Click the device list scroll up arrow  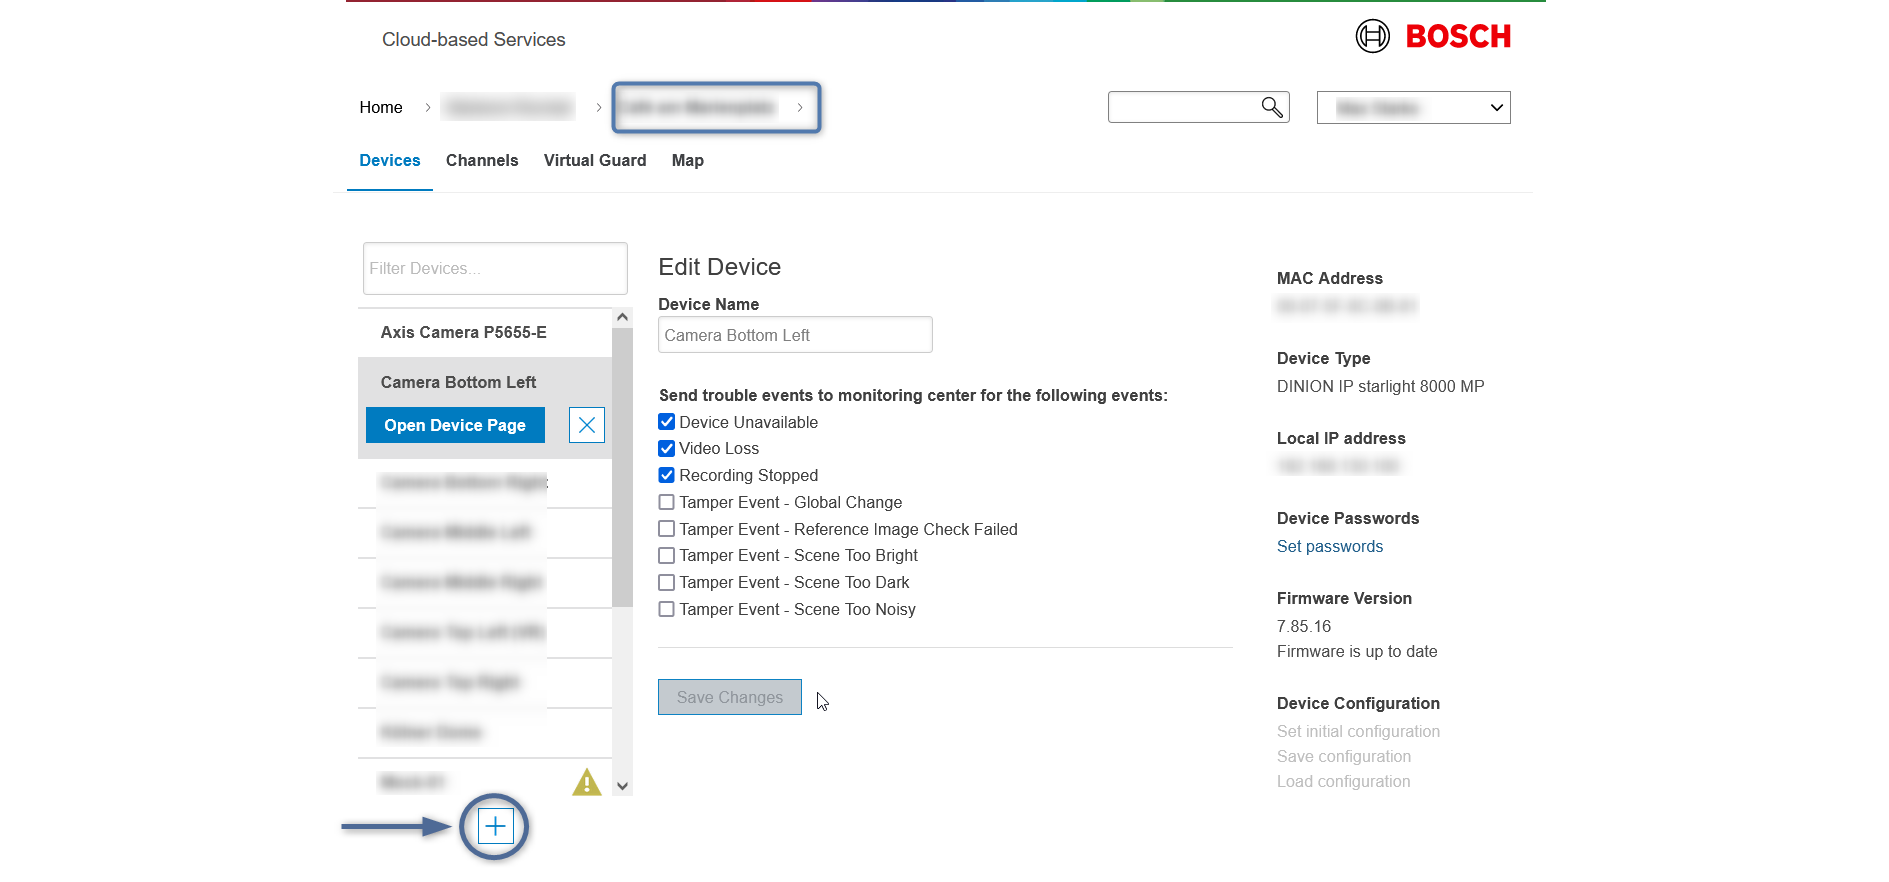pos(622,317)
